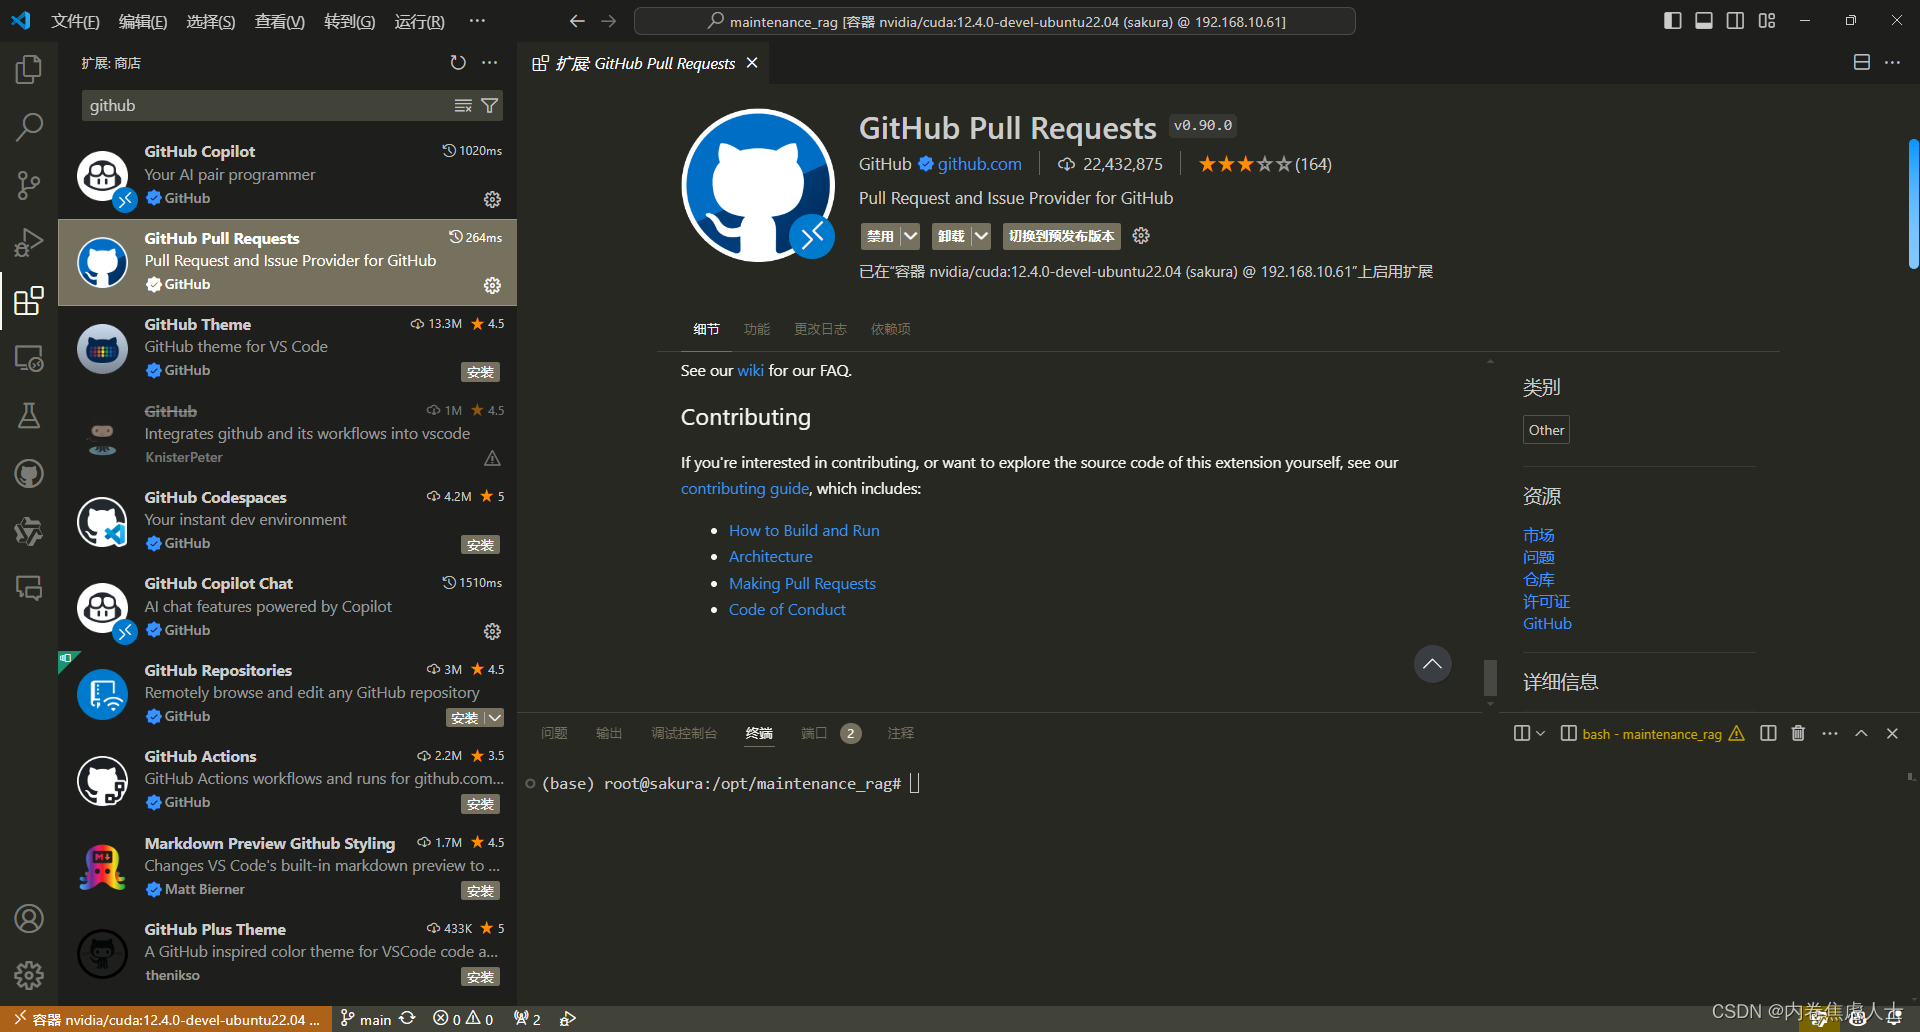Clear extensions search results
The height and width of the screenshot is (1032, 1920).
pos(463,106)
